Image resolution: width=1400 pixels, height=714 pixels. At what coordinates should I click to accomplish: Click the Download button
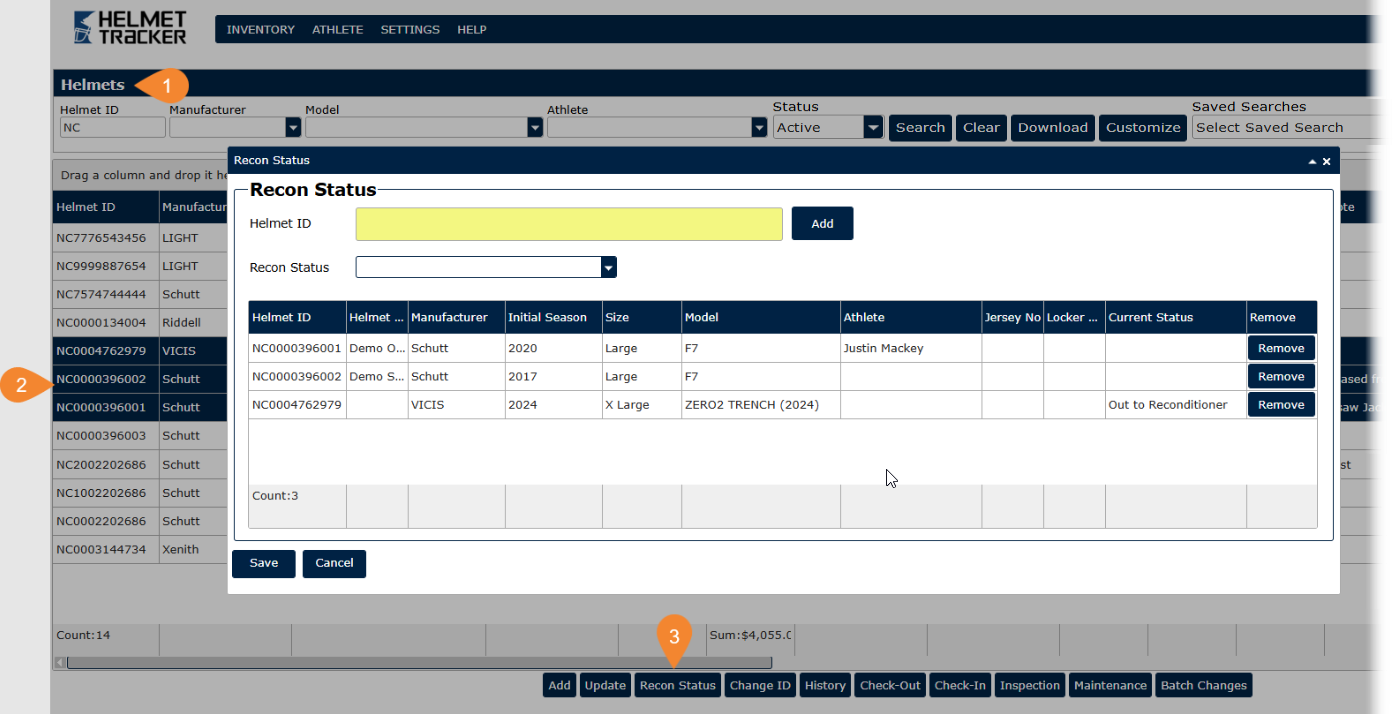1053,128
